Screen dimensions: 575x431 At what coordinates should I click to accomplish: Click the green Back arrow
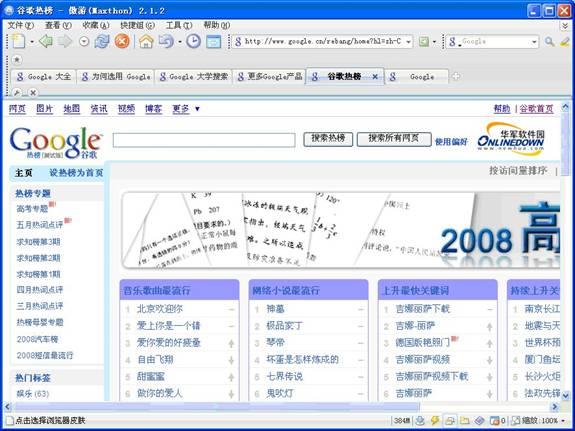(x=46, y=41)
